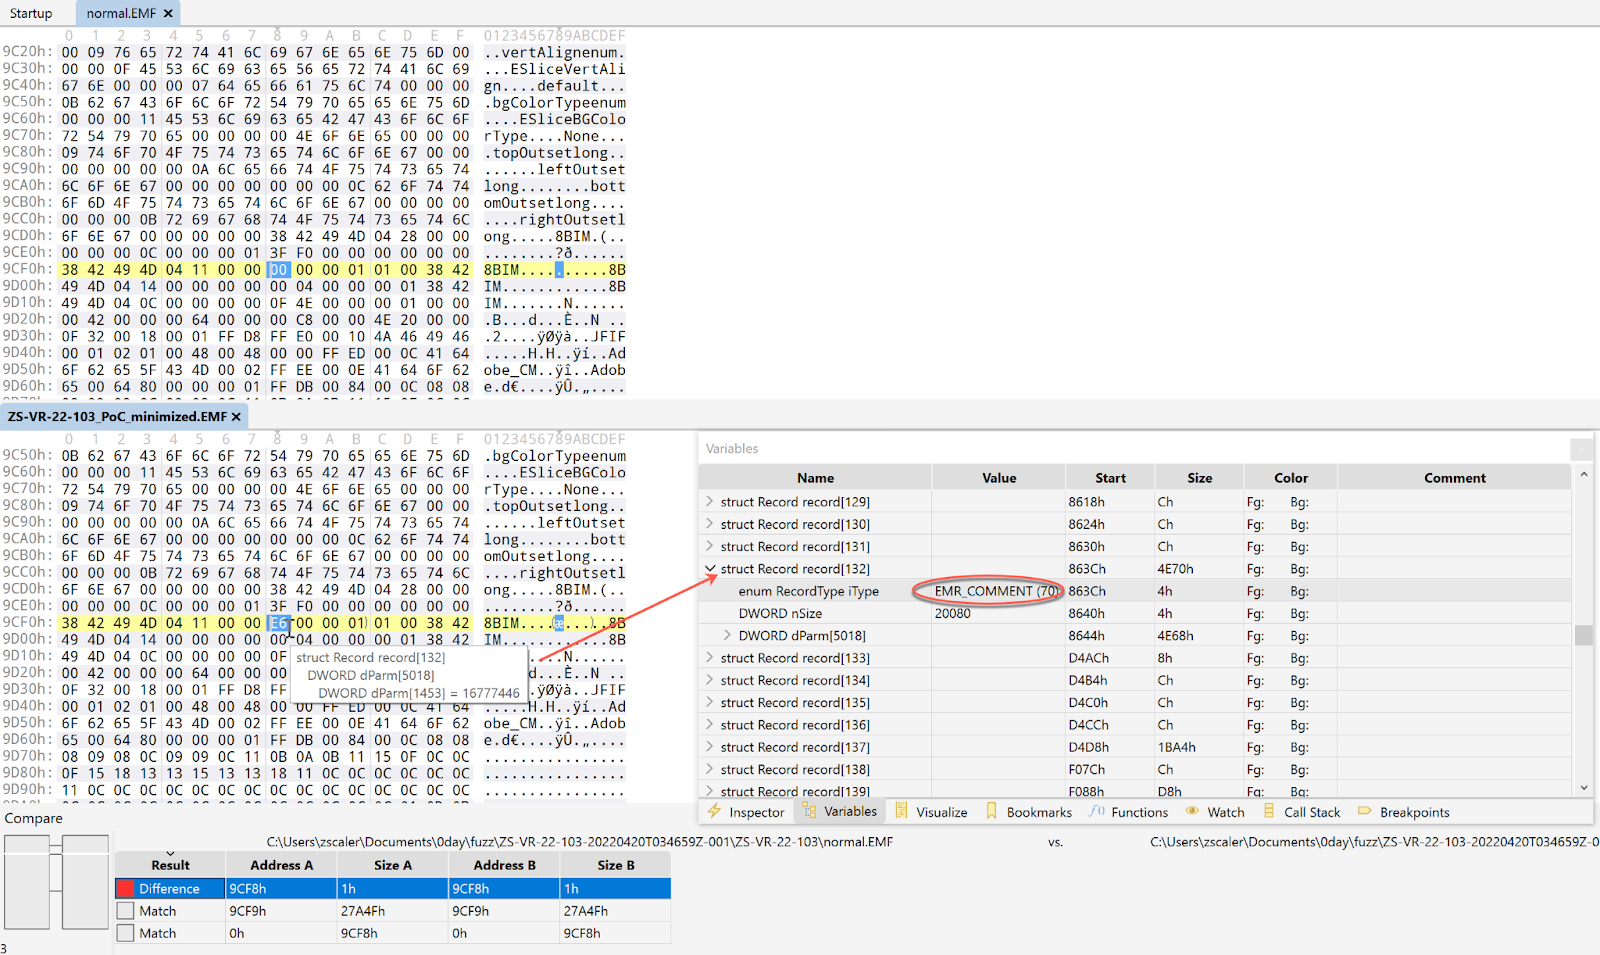Click the Functions f() icon
The width and height of the screenshot is (1600, 955).
1096,811
